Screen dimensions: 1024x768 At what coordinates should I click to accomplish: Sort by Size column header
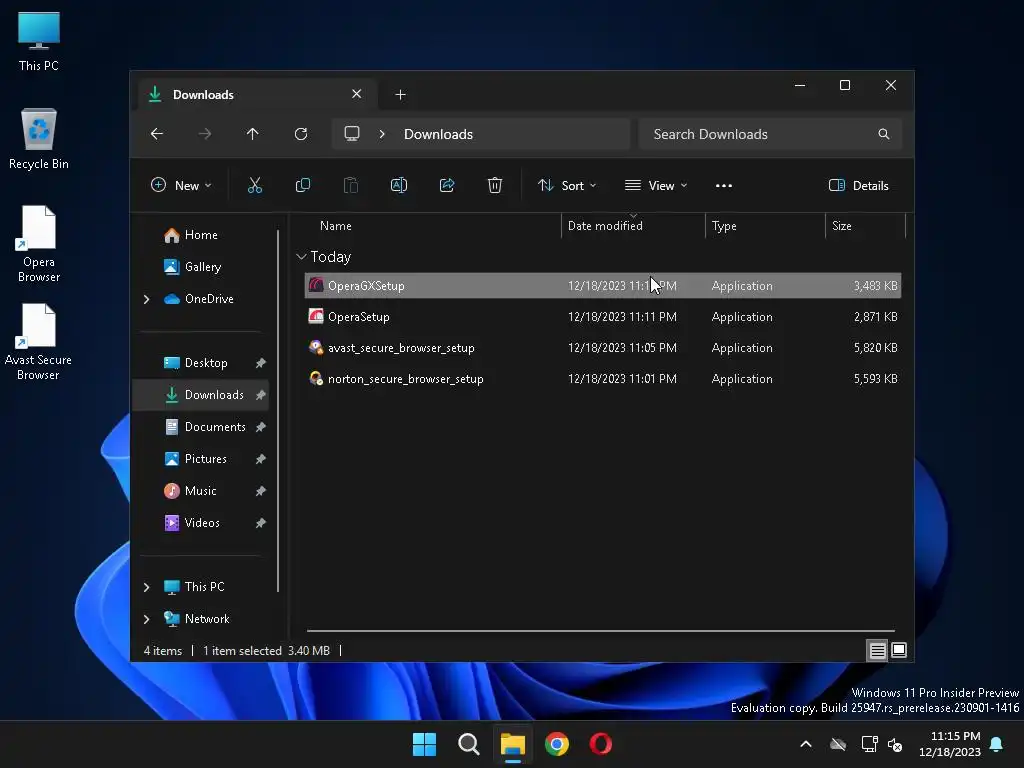point(865,226)
